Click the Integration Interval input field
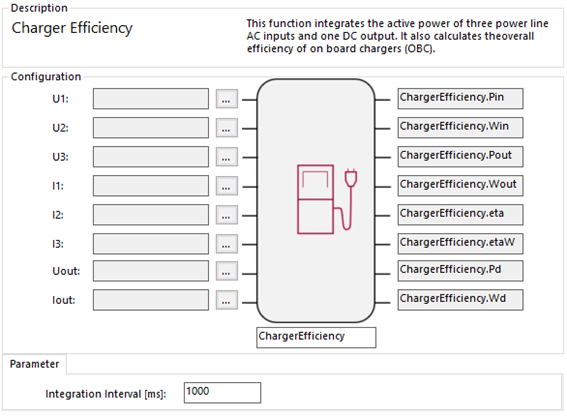The height and width of the screenshot is (416, 567). 222,392
